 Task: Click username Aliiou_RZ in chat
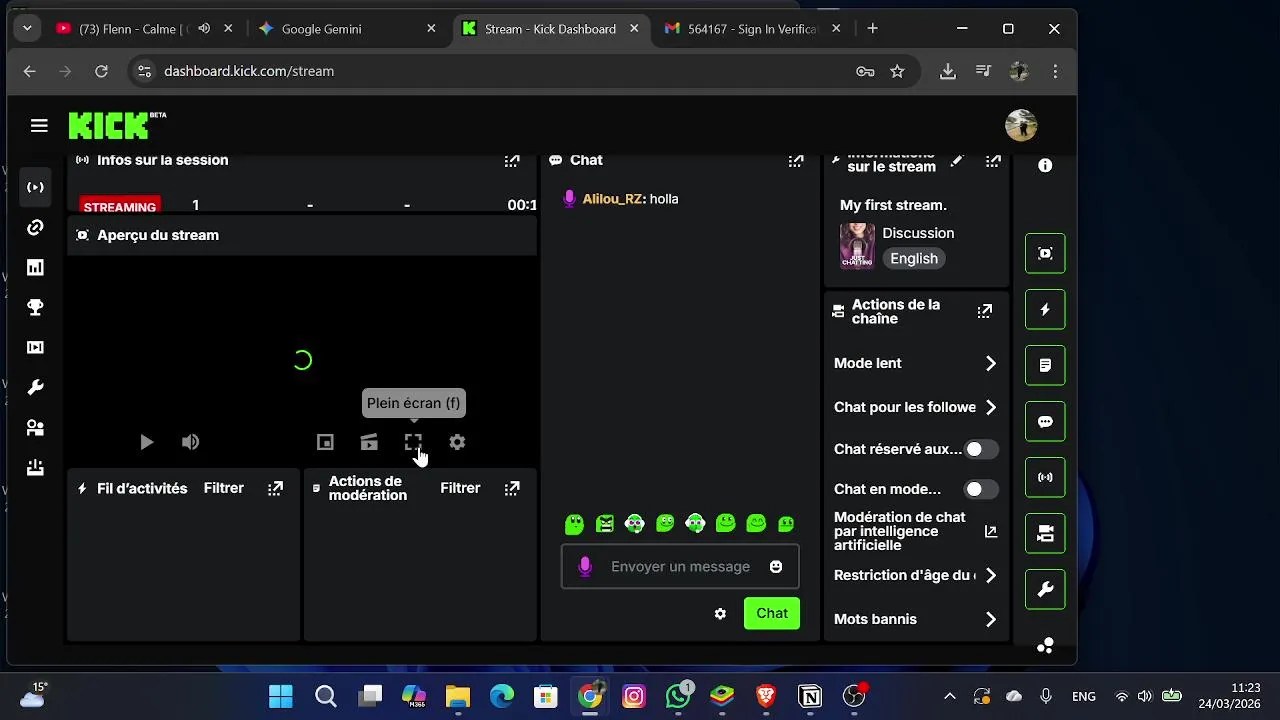pos(613,199)
